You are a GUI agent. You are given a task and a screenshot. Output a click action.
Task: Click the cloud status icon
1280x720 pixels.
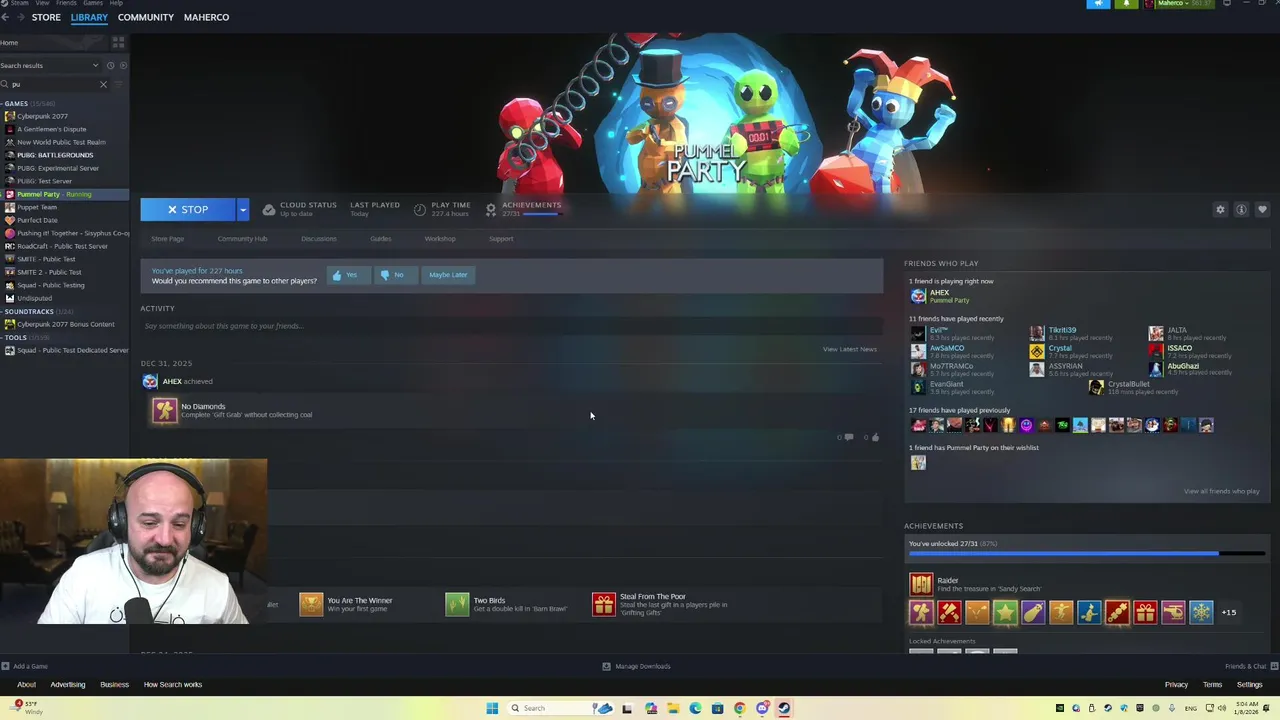click(x=268, y=209)
